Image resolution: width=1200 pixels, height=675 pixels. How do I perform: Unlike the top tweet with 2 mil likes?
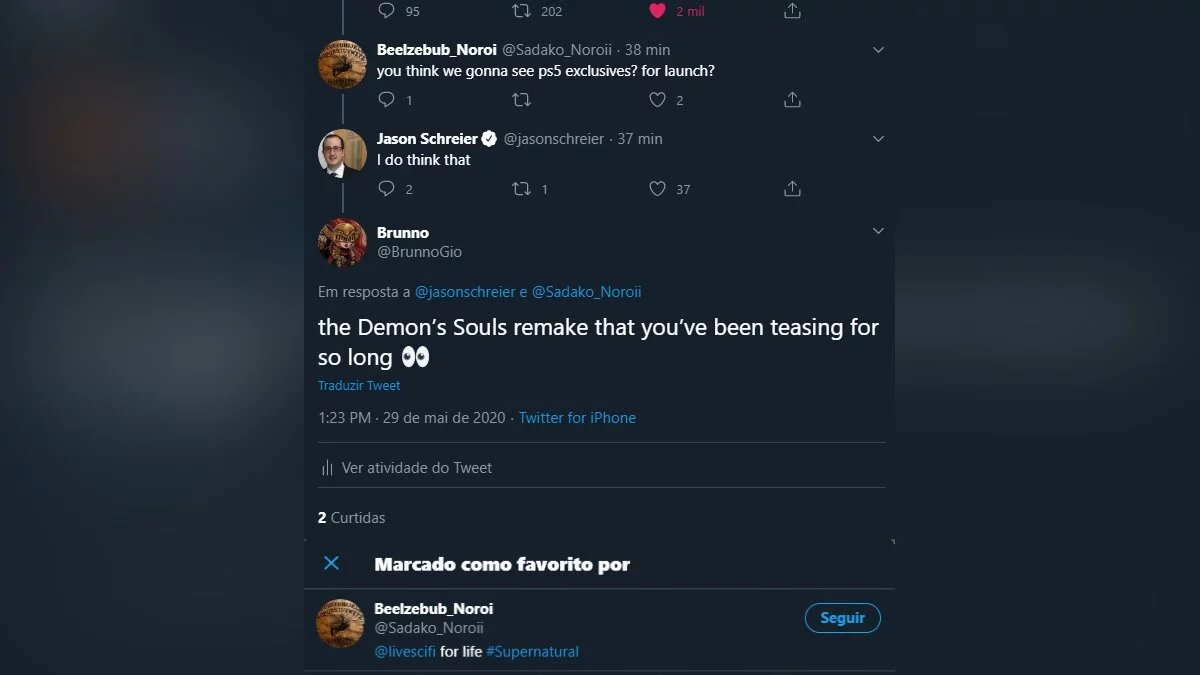pos(657,11)
